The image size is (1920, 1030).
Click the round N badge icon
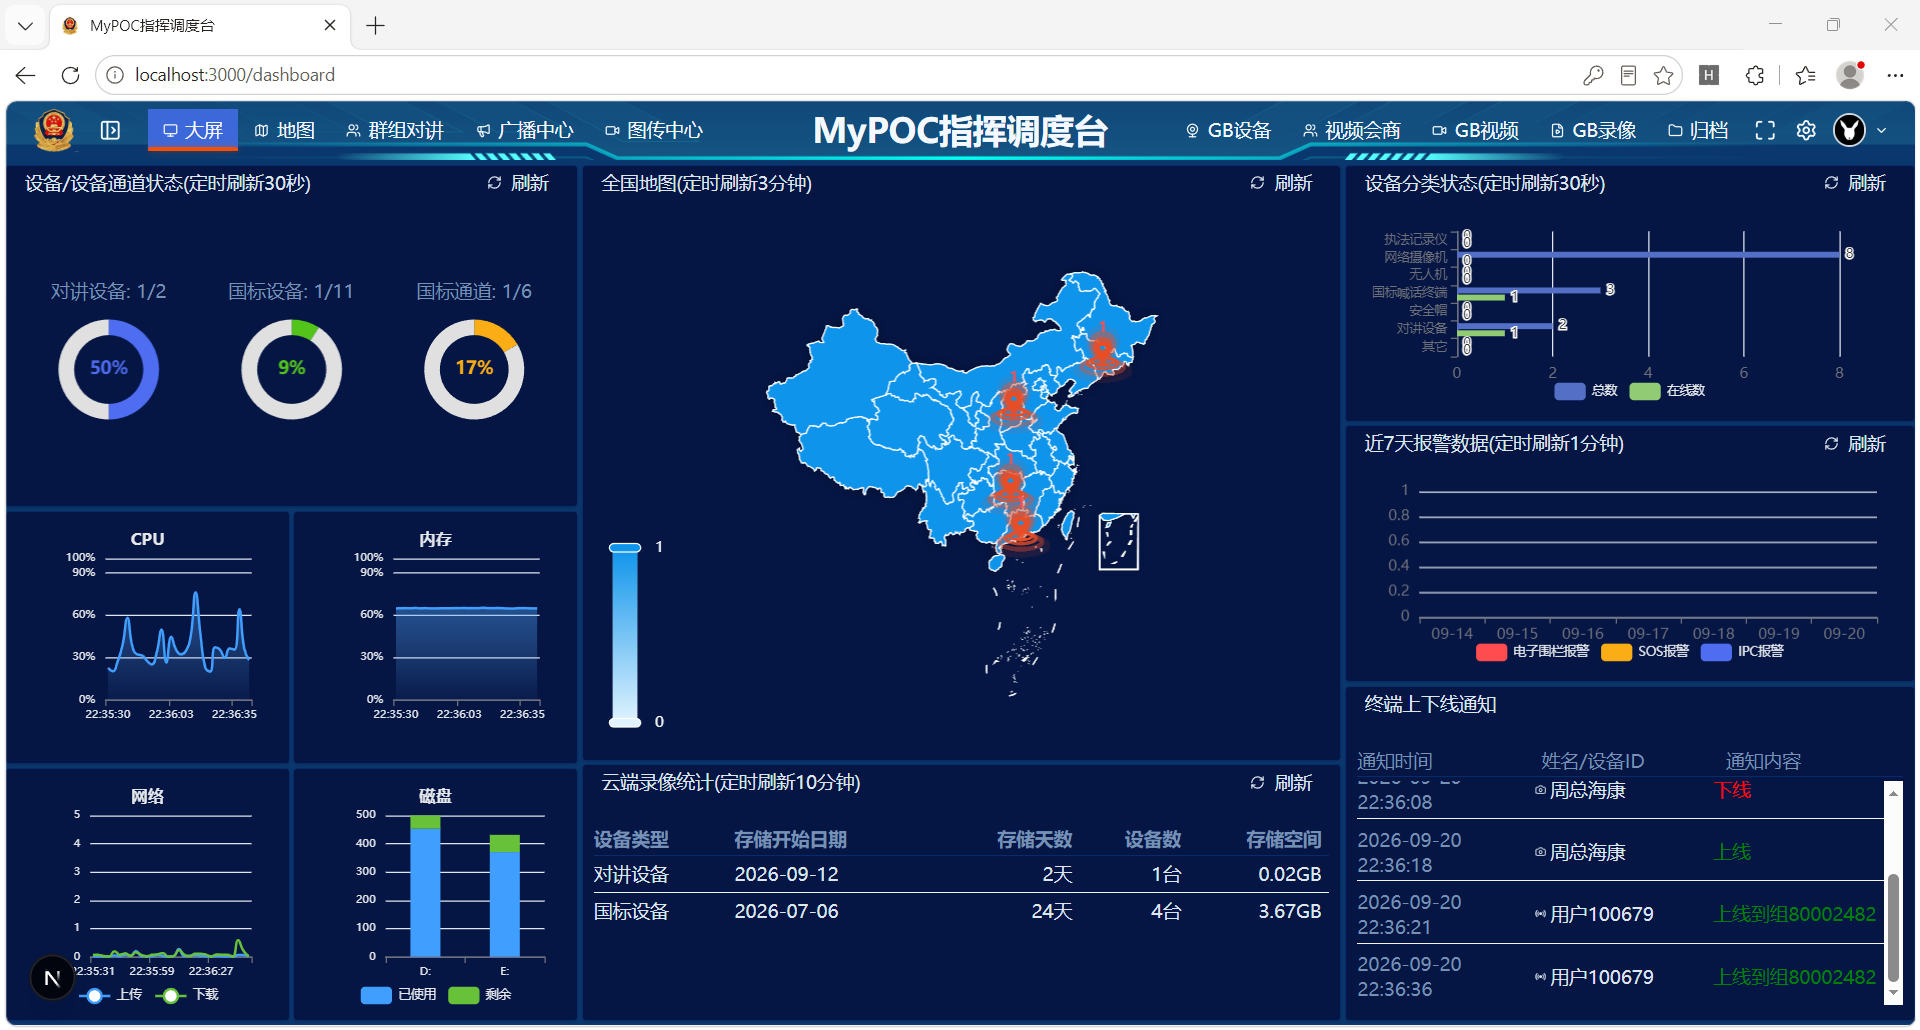click(52, 978)
